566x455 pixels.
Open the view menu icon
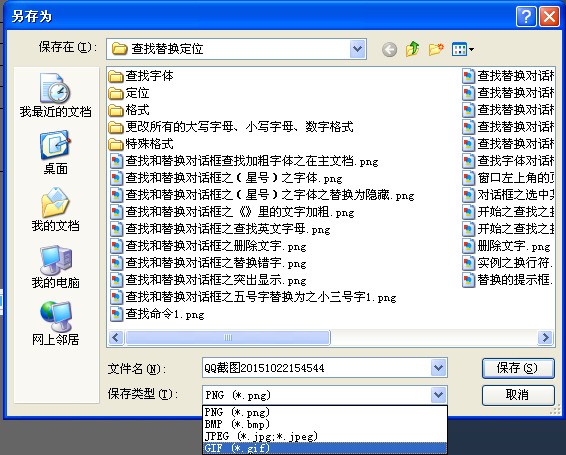tap(462, 49)
